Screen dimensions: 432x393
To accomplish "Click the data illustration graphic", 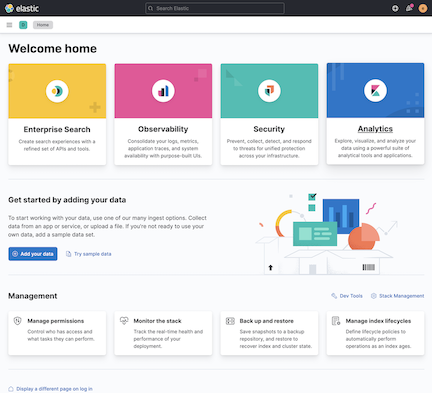I will 326,233.
